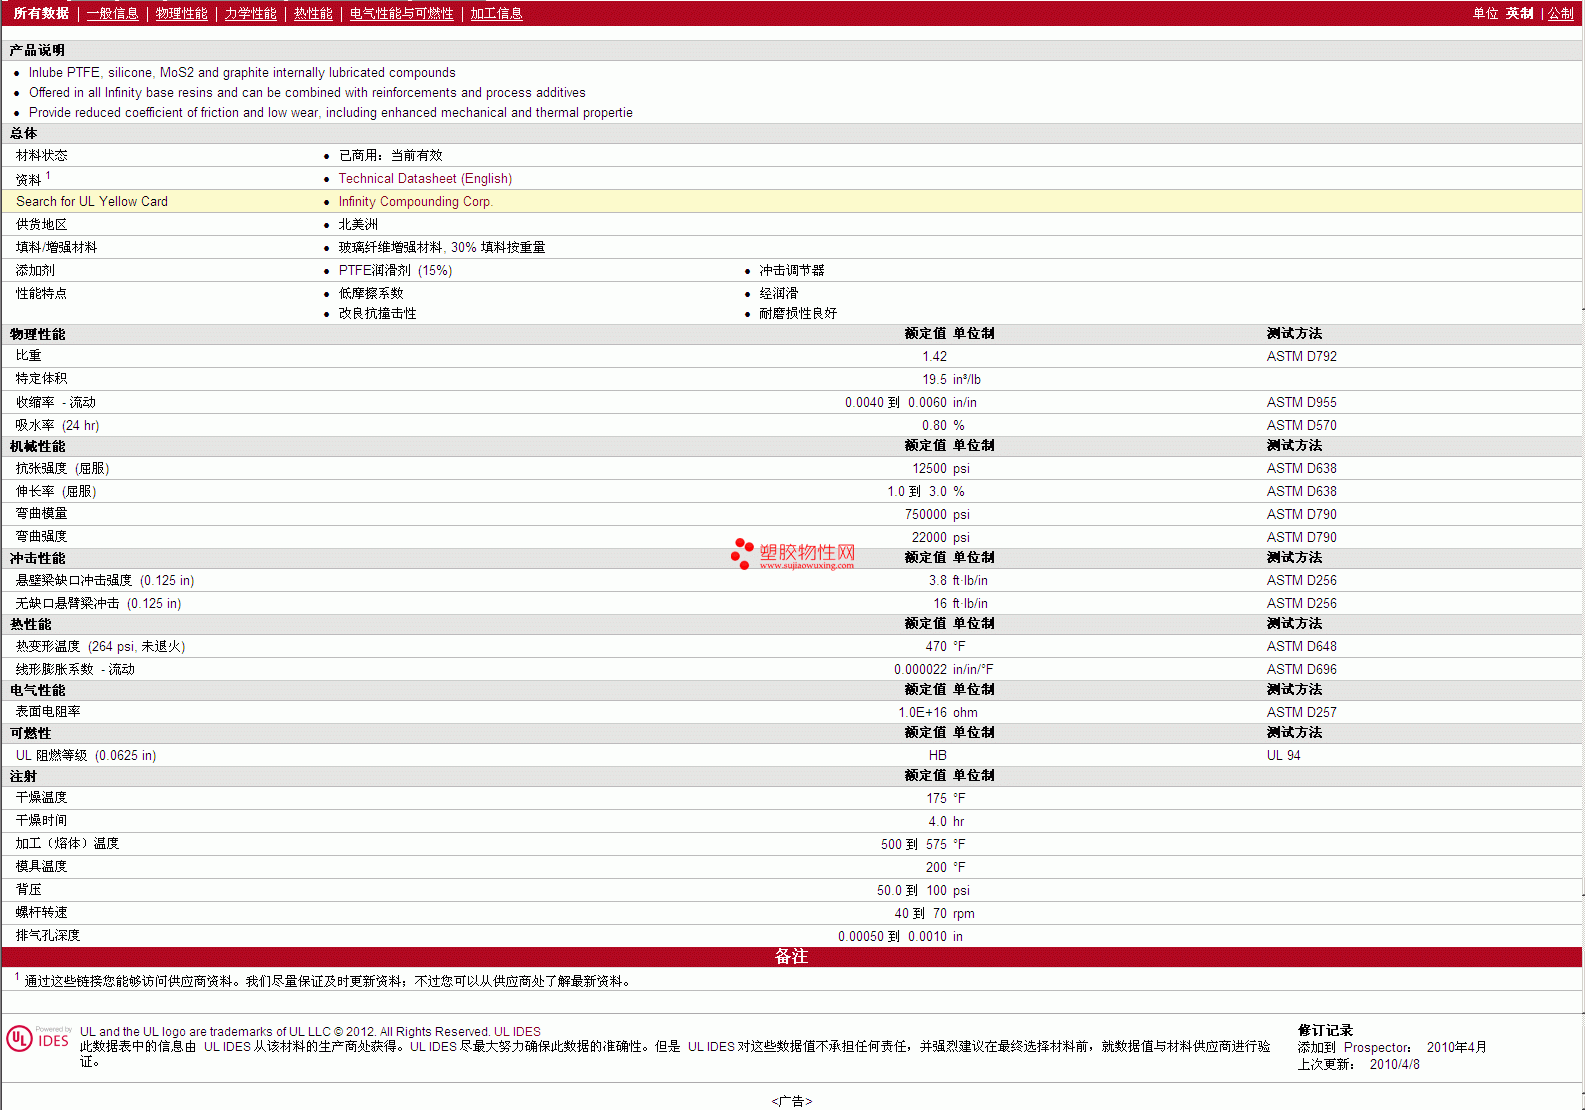Click the 抗张强度 value 12500
1585x1110 pixels.
pyautogui.click(x=929, y=469)
